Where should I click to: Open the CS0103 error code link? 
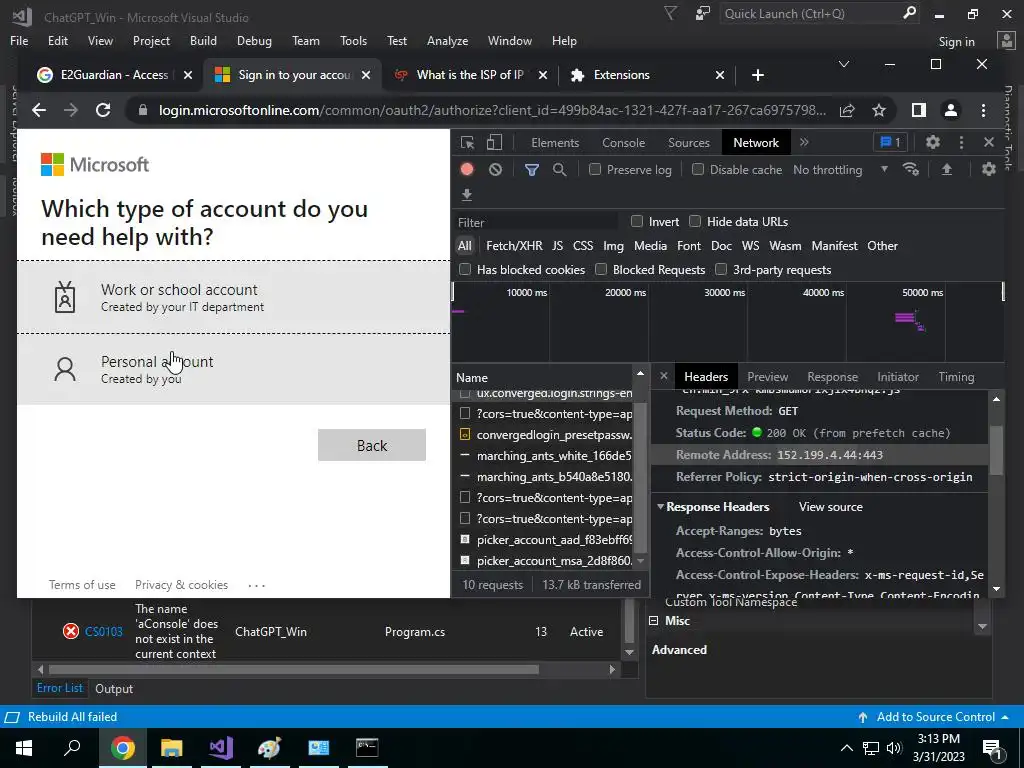[103, 632]
